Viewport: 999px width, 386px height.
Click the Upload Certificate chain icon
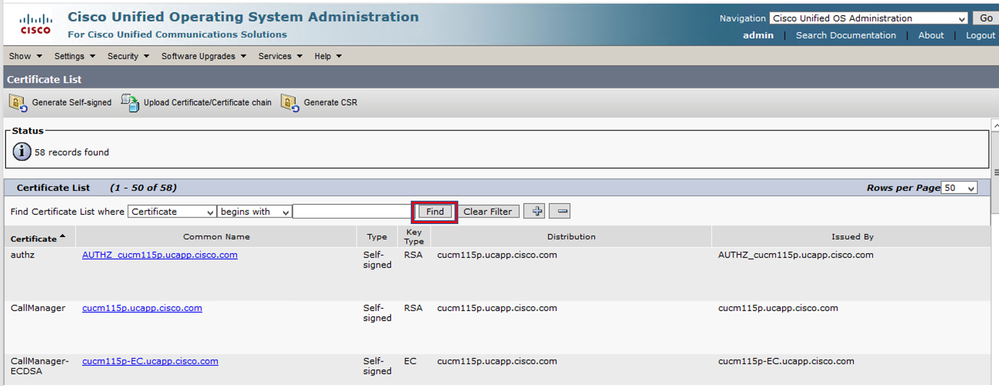(x=130, y=102)
